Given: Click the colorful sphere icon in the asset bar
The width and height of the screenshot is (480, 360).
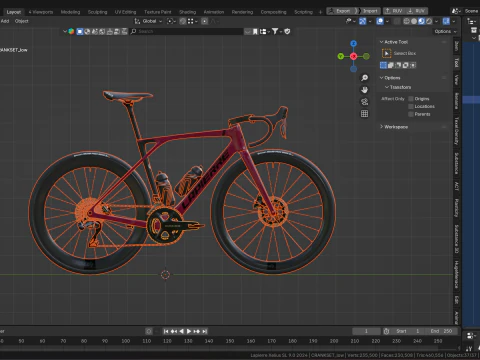Looking at the screenshot, I should pyautogui.click(x=71, y=31).
